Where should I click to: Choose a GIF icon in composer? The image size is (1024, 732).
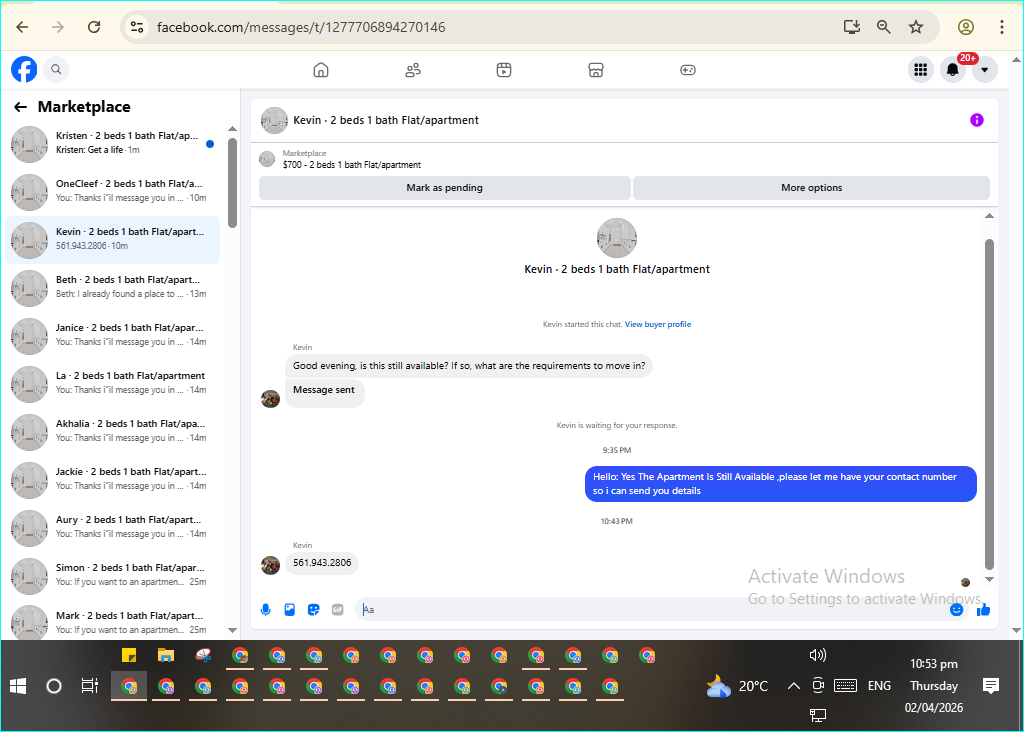coord(338,610)
